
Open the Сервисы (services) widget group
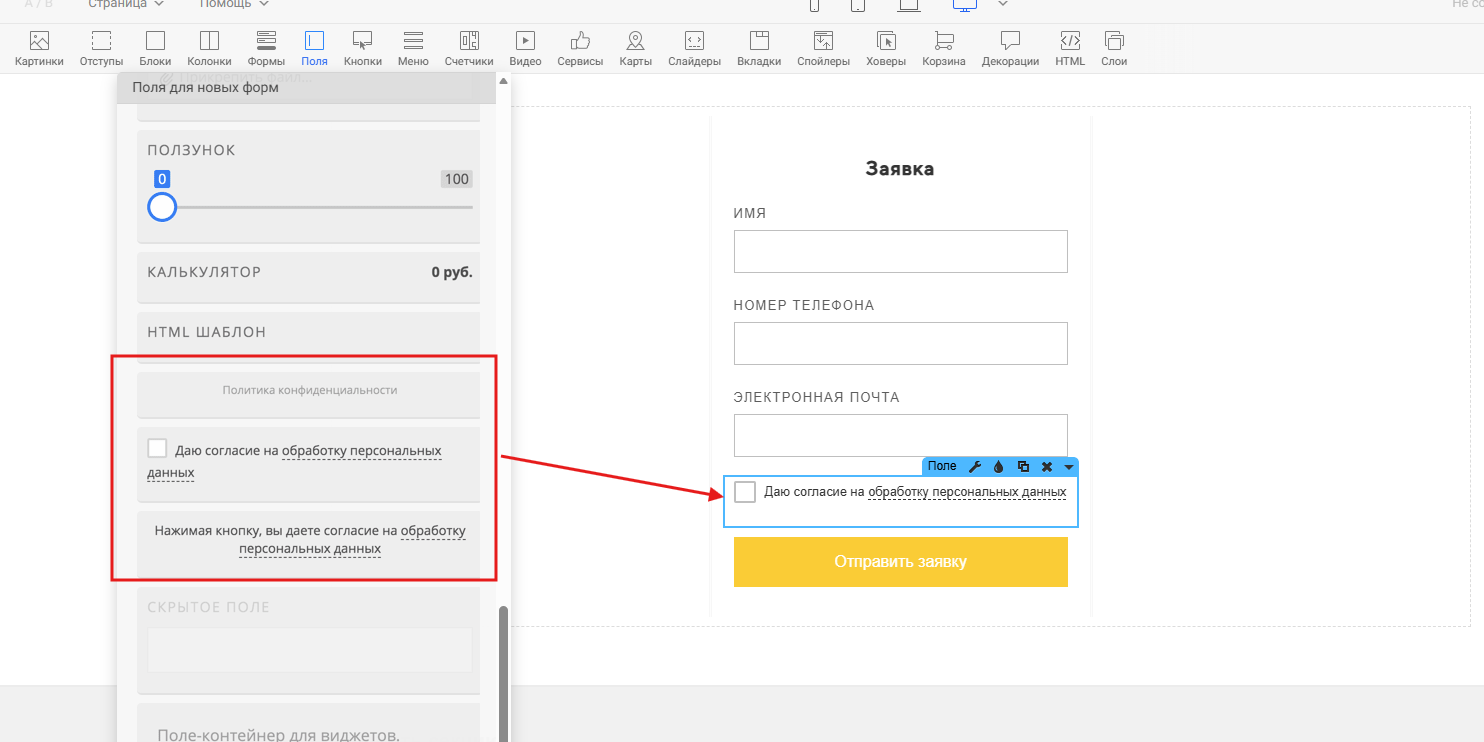[x=580, y=49]
